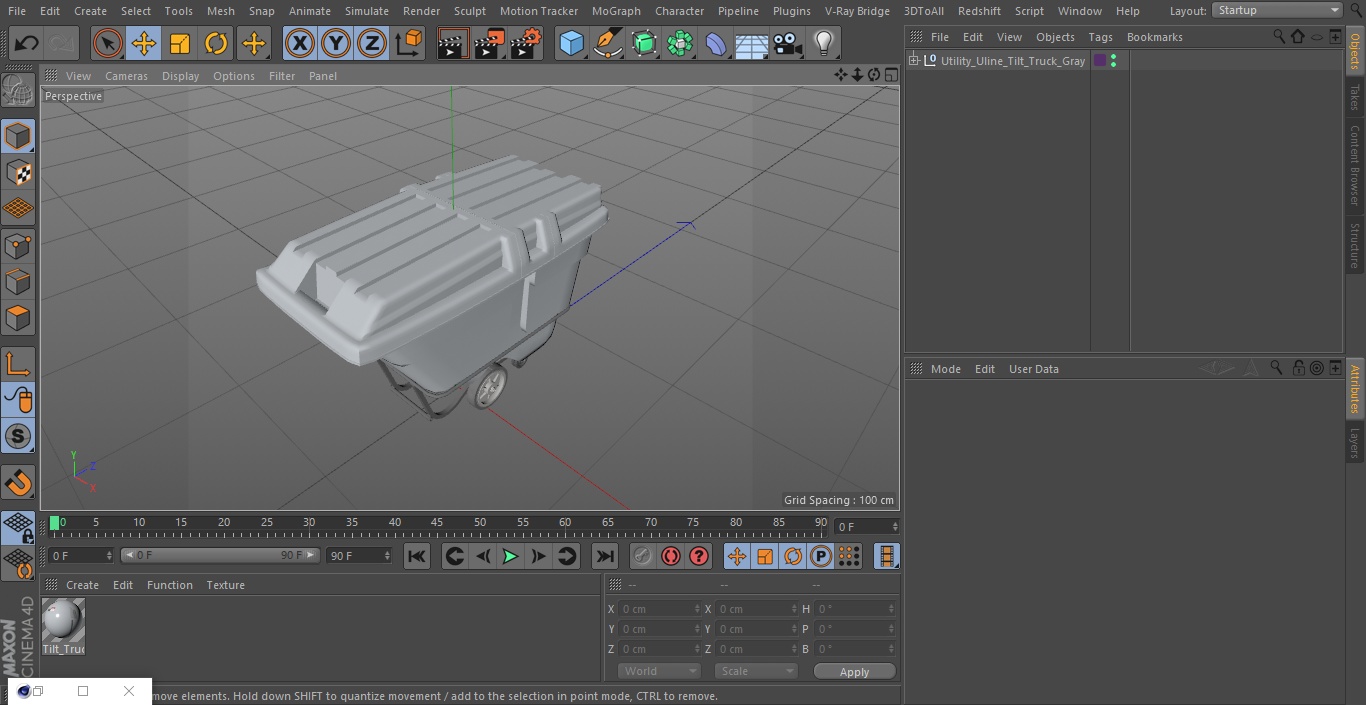This screenshot has width=1366, height=705.
Task: Click the X position input field
Action: point(658,609)
